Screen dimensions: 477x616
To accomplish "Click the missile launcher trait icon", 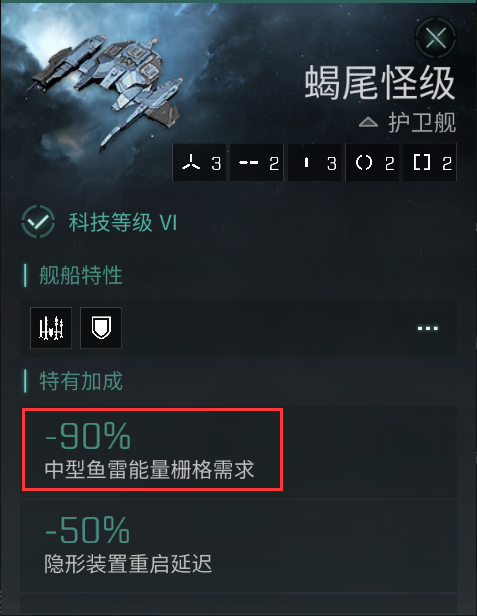I will [x=51, y=328].
